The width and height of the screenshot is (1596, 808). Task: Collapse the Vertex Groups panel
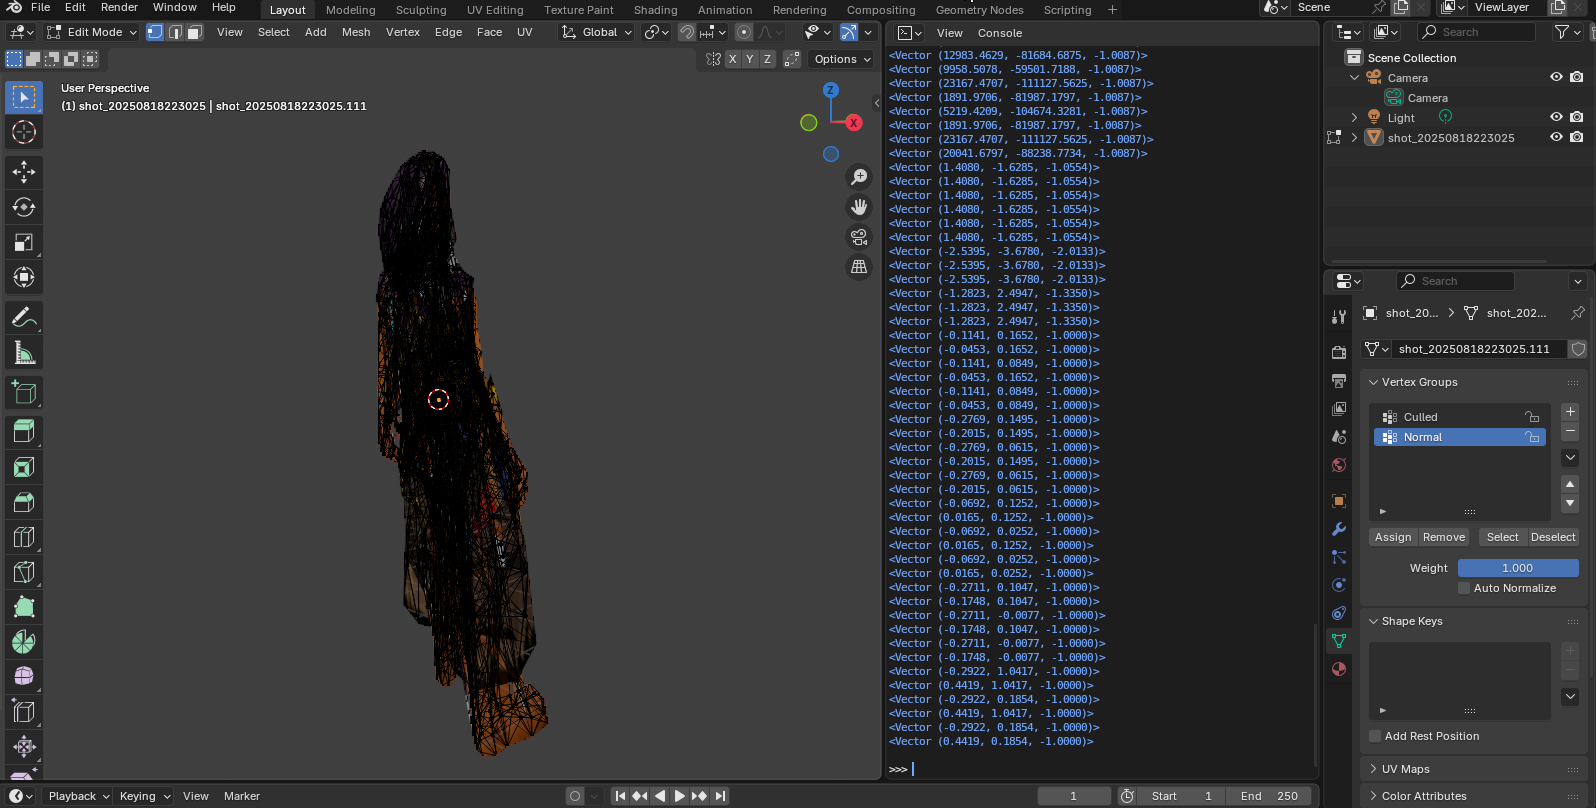click(x=1374, y=382)
